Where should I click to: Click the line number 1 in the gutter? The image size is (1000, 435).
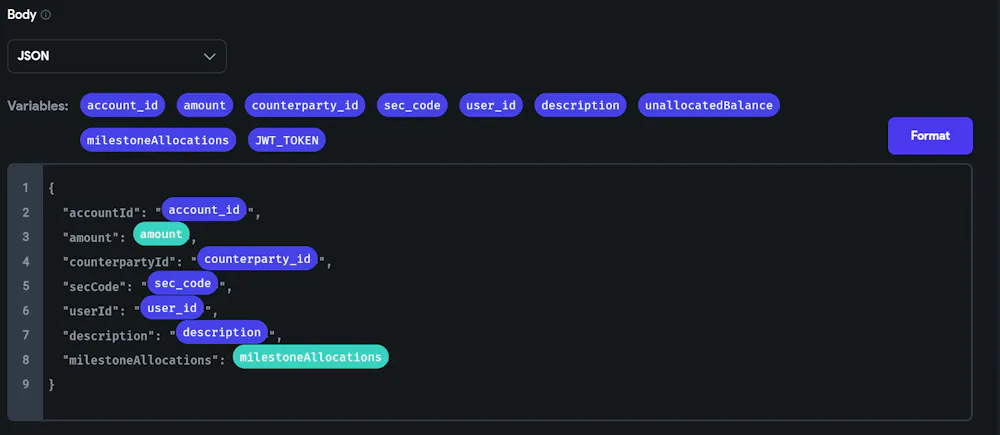click(x=26, y=188)
